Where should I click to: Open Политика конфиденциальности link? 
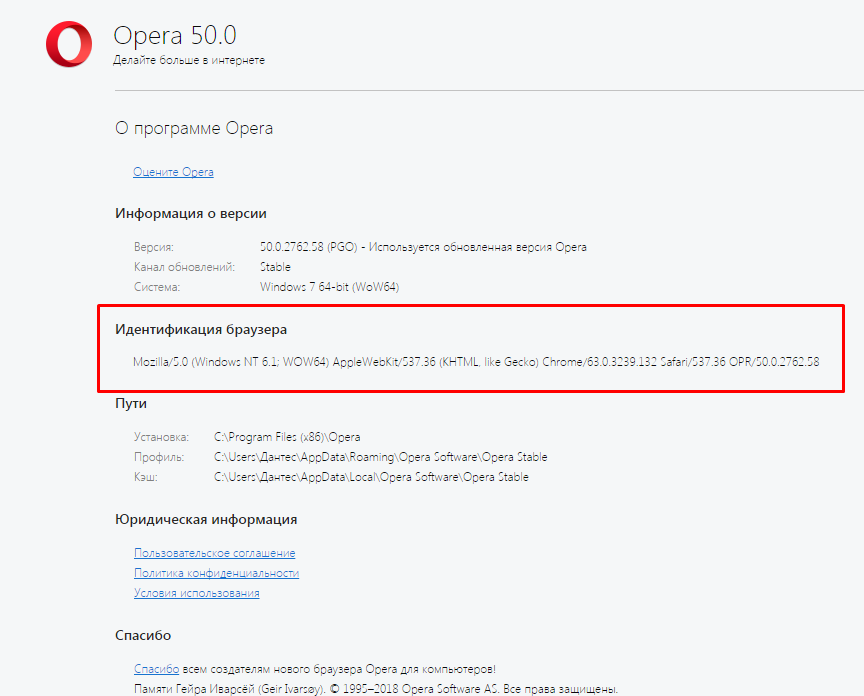[x=216, y=573]
